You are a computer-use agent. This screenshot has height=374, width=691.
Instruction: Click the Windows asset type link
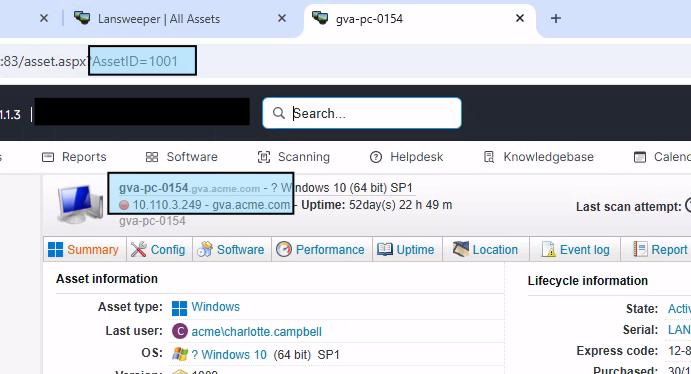215,307
